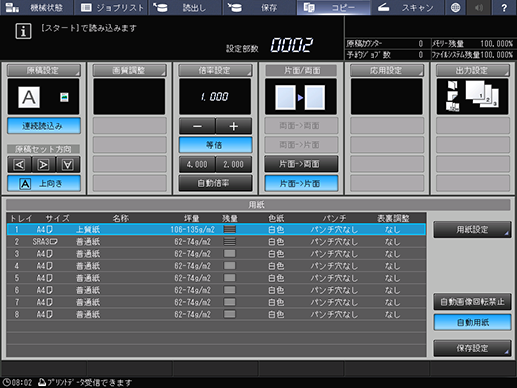Select original direction rotated-left A icon
The height and width of the screenshot is (388, 517).
pos(19,164)
